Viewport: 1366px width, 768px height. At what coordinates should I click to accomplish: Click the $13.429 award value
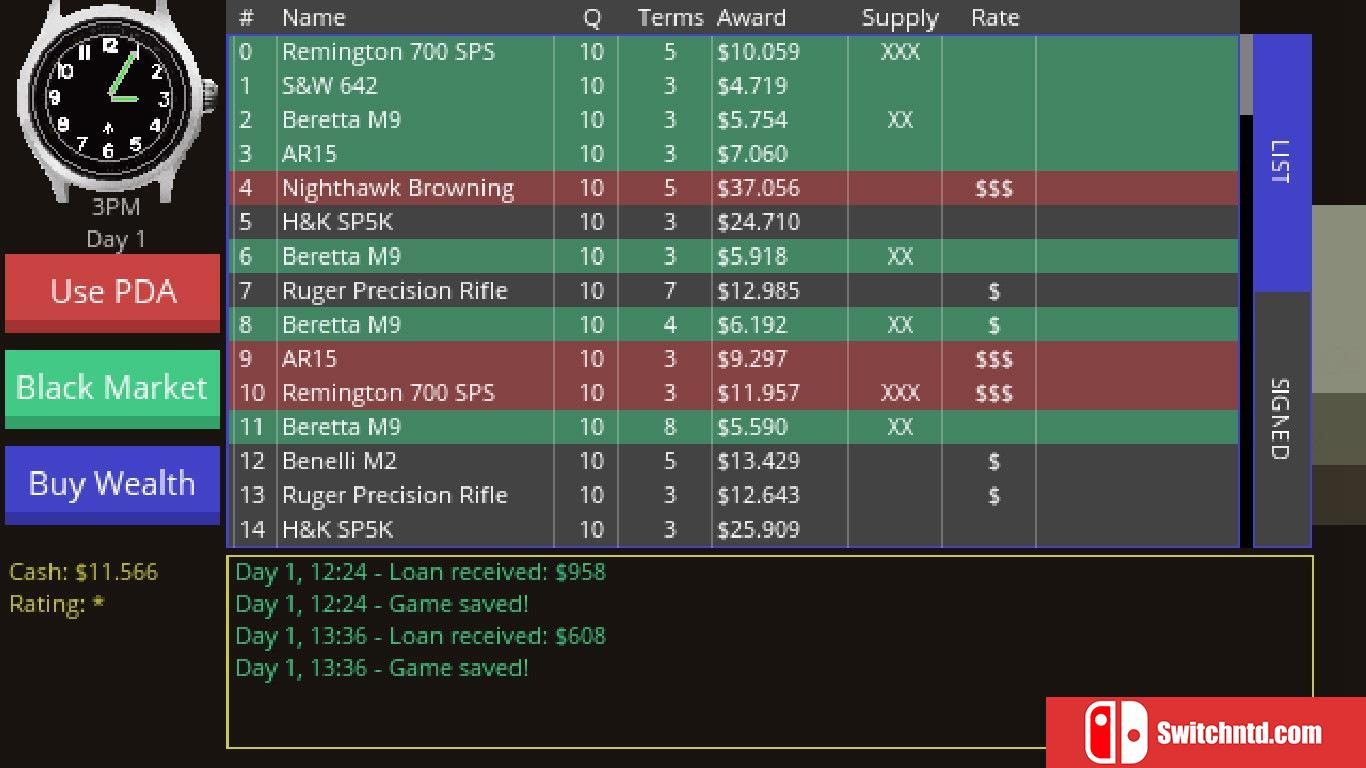(x=758, y=460)
